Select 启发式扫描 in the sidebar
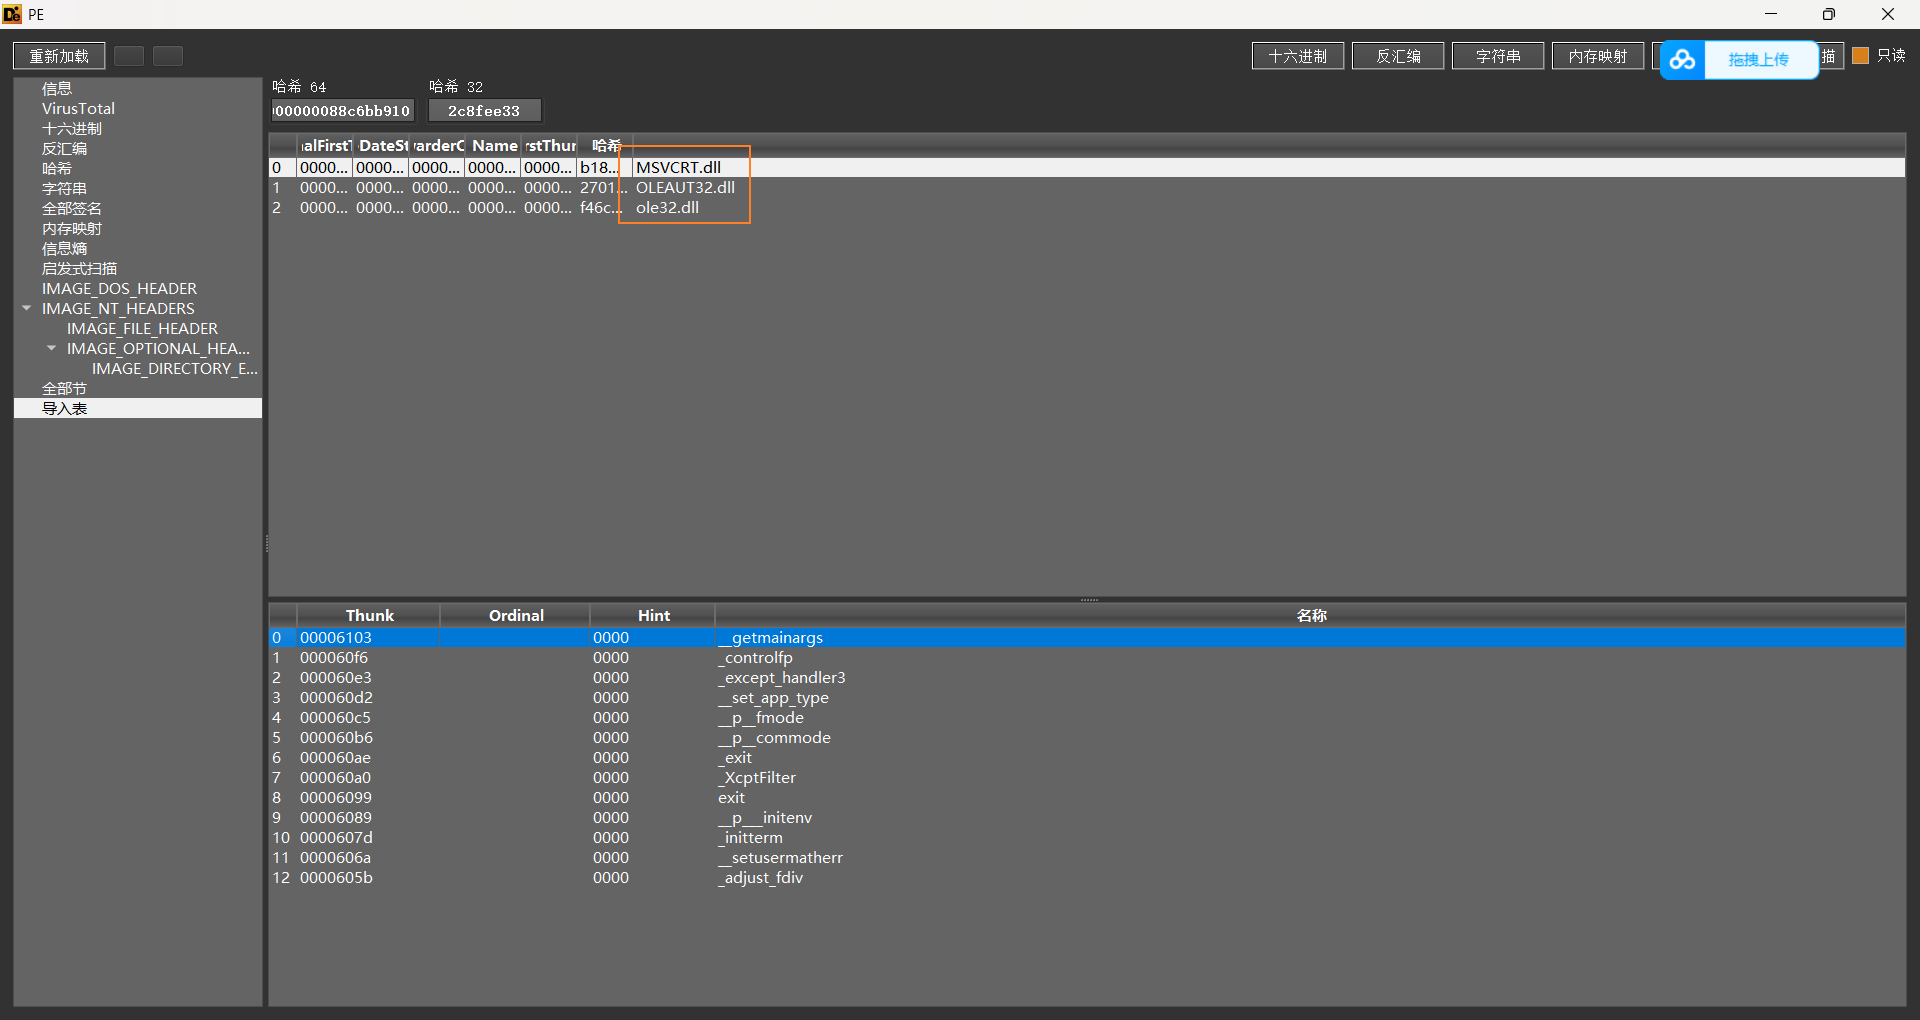The width and height of the screenshot is (1920, 1020). click(x=79, y=268)
